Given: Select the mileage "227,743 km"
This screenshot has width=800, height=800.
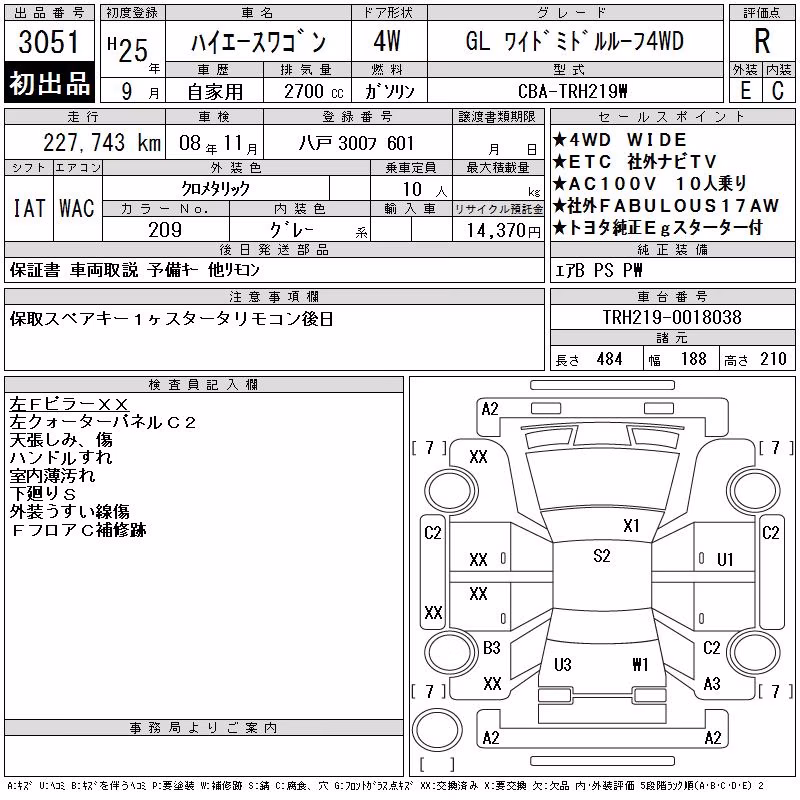Looking at the screenshot, I should pyautogui.click(x=102, y=142).
